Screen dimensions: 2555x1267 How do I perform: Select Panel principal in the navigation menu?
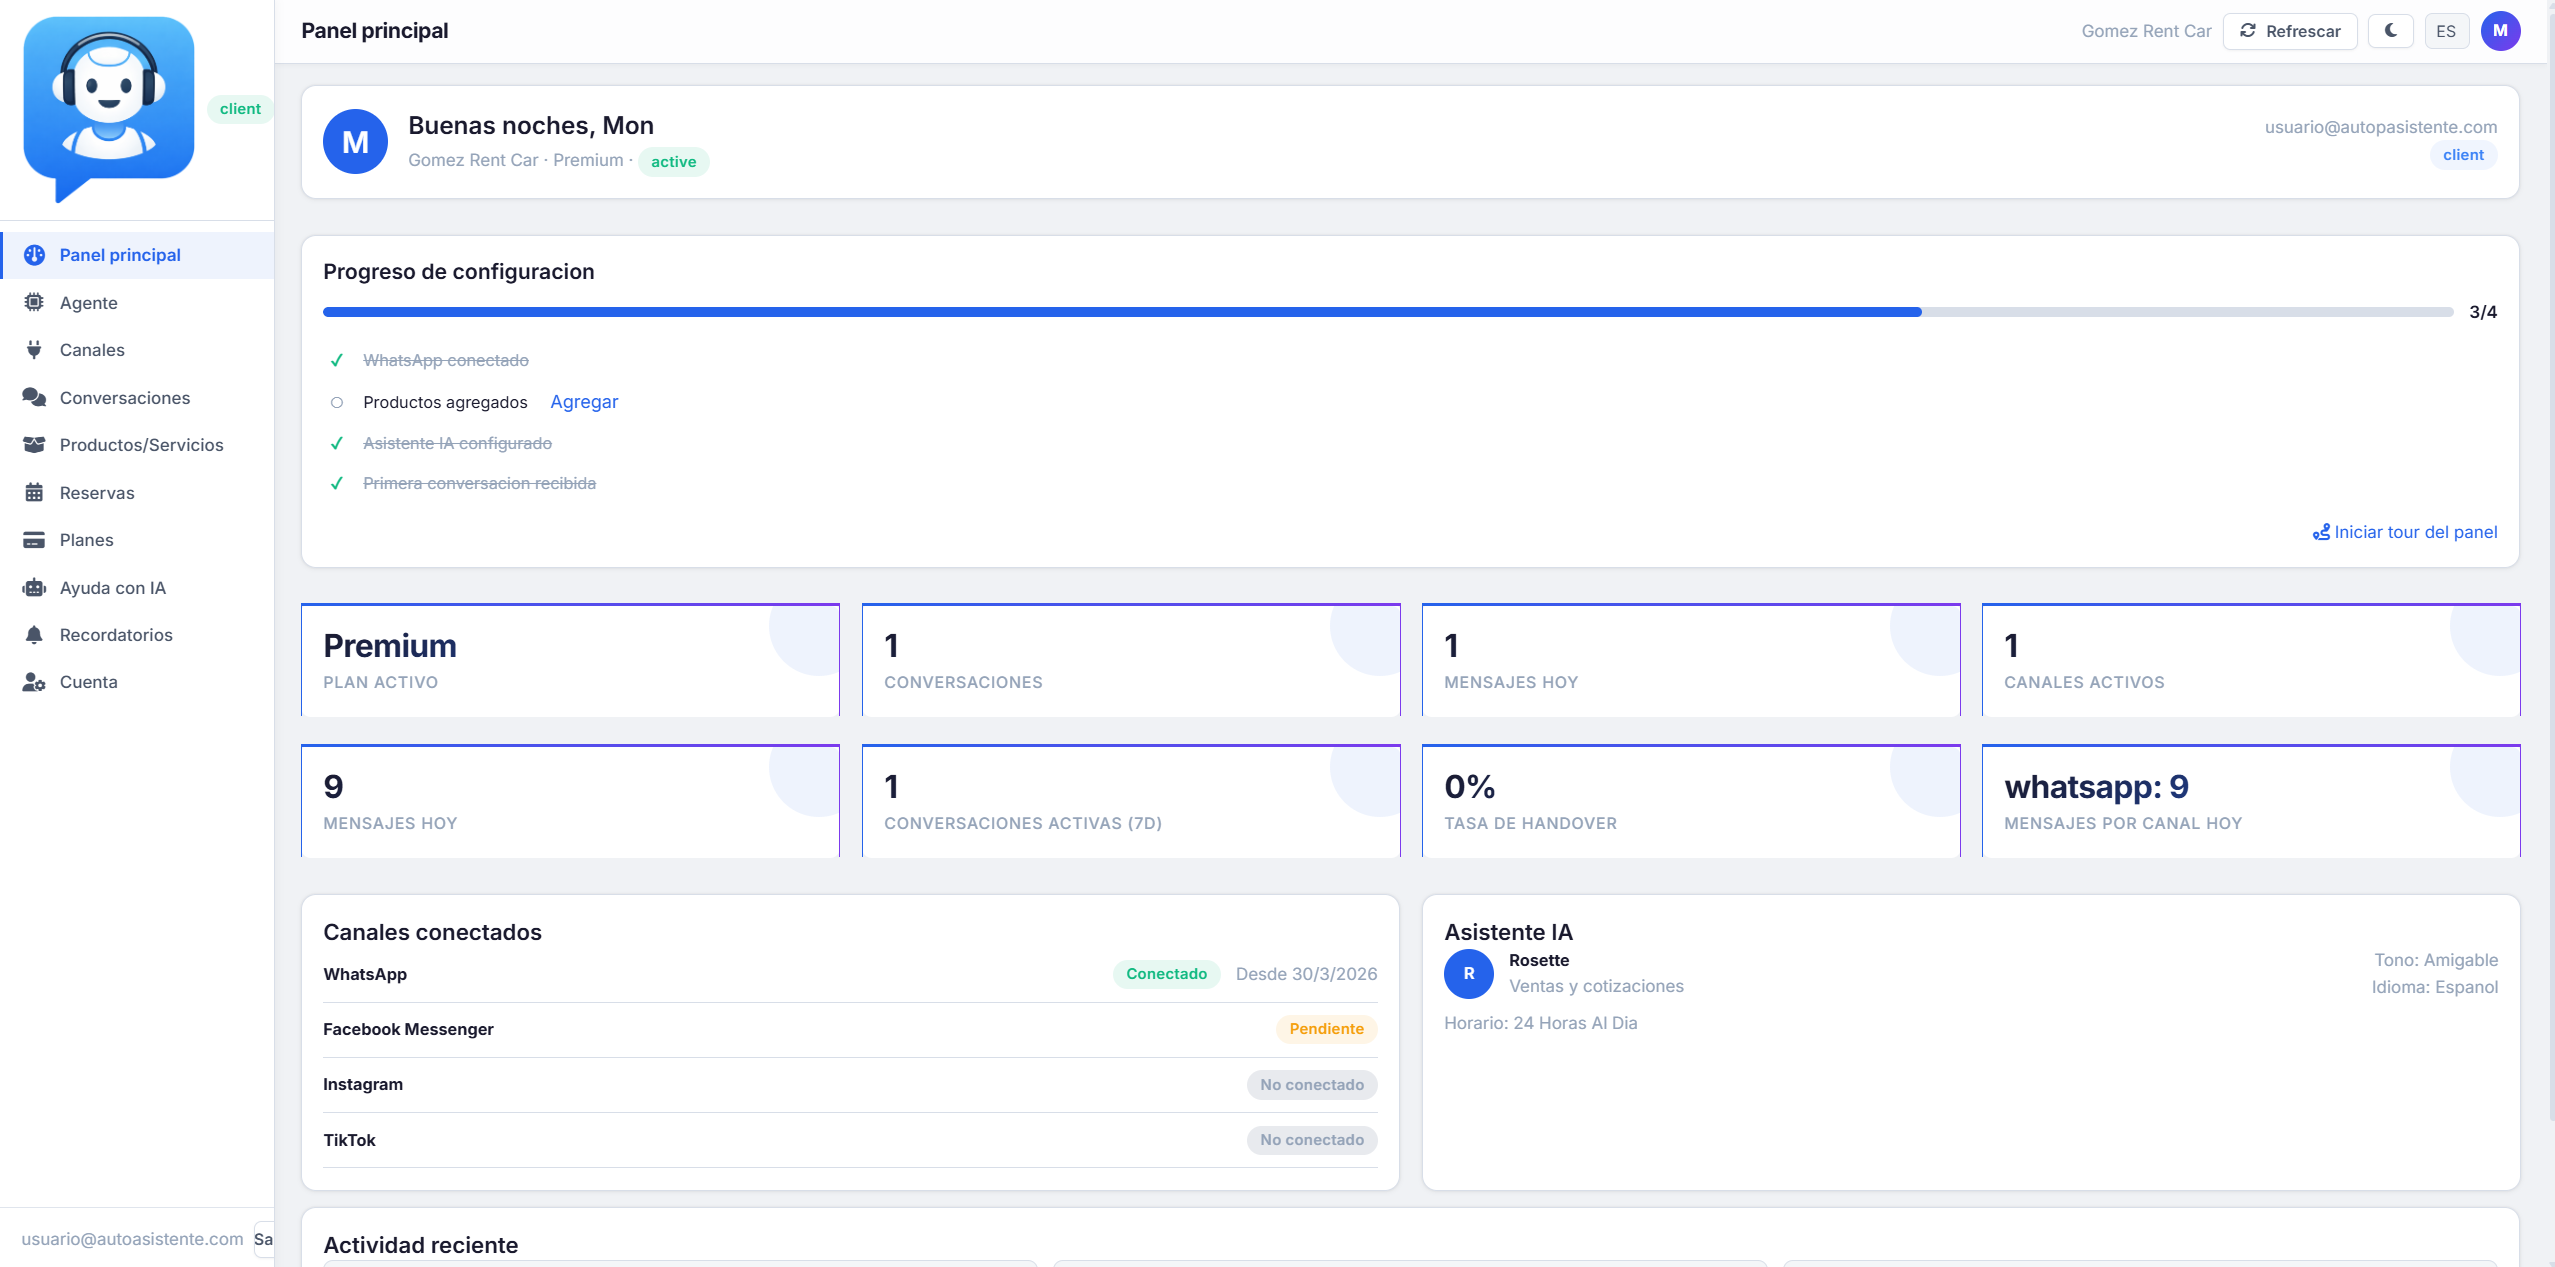point(120,255)
